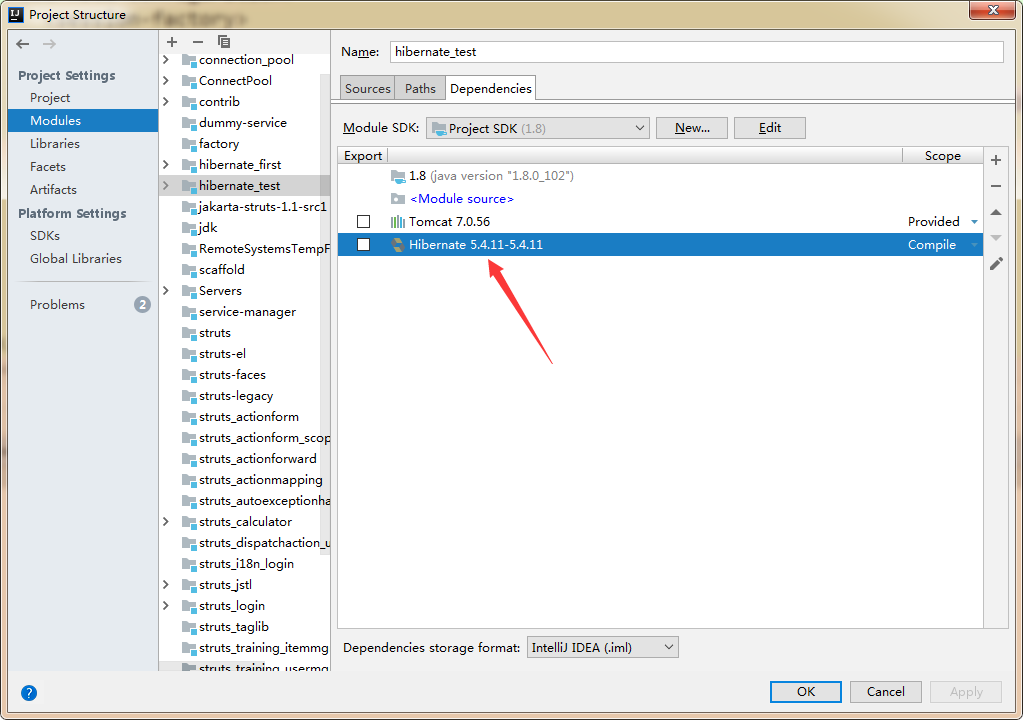Image resolution: width=1023 pixels, height=720 pixels.
Task: Open scope dropdown for Hibernate row
Action: (974, 245)
